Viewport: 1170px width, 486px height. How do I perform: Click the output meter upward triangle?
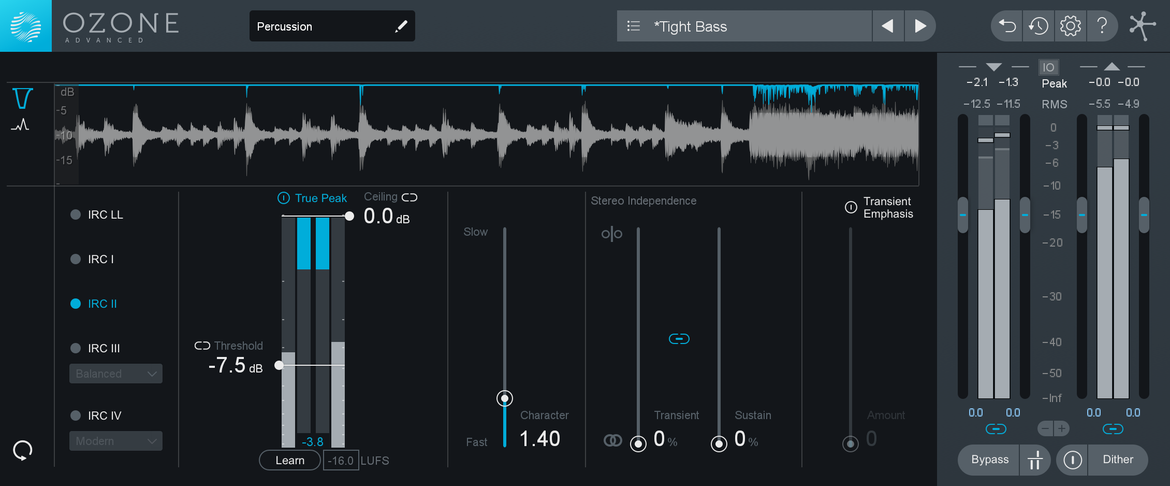tap(1112, 66)
